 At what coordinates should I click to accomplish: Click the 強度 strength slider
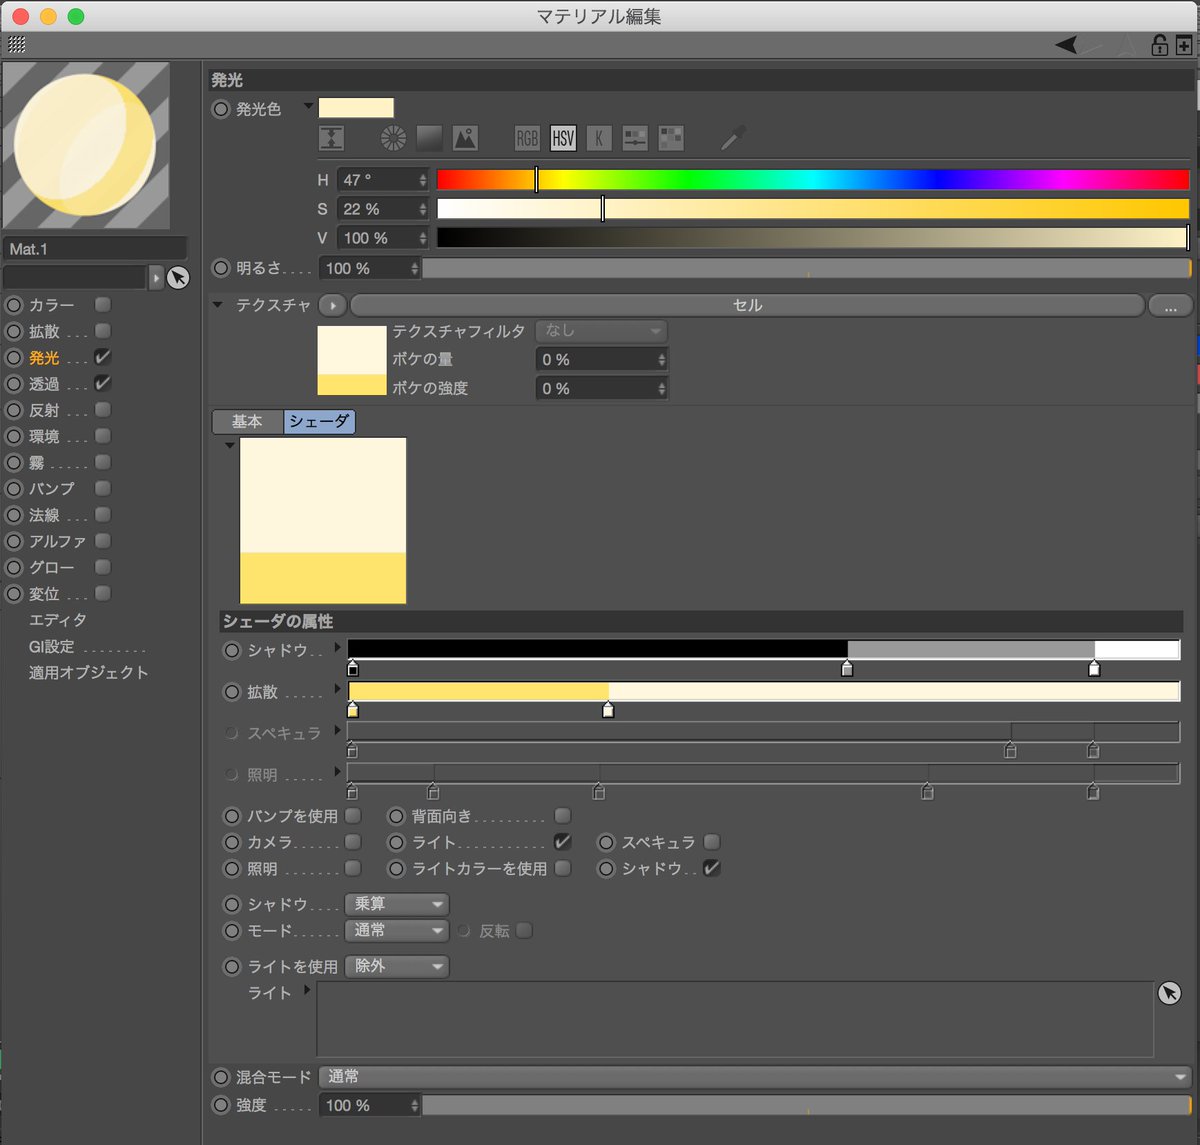806,1105
